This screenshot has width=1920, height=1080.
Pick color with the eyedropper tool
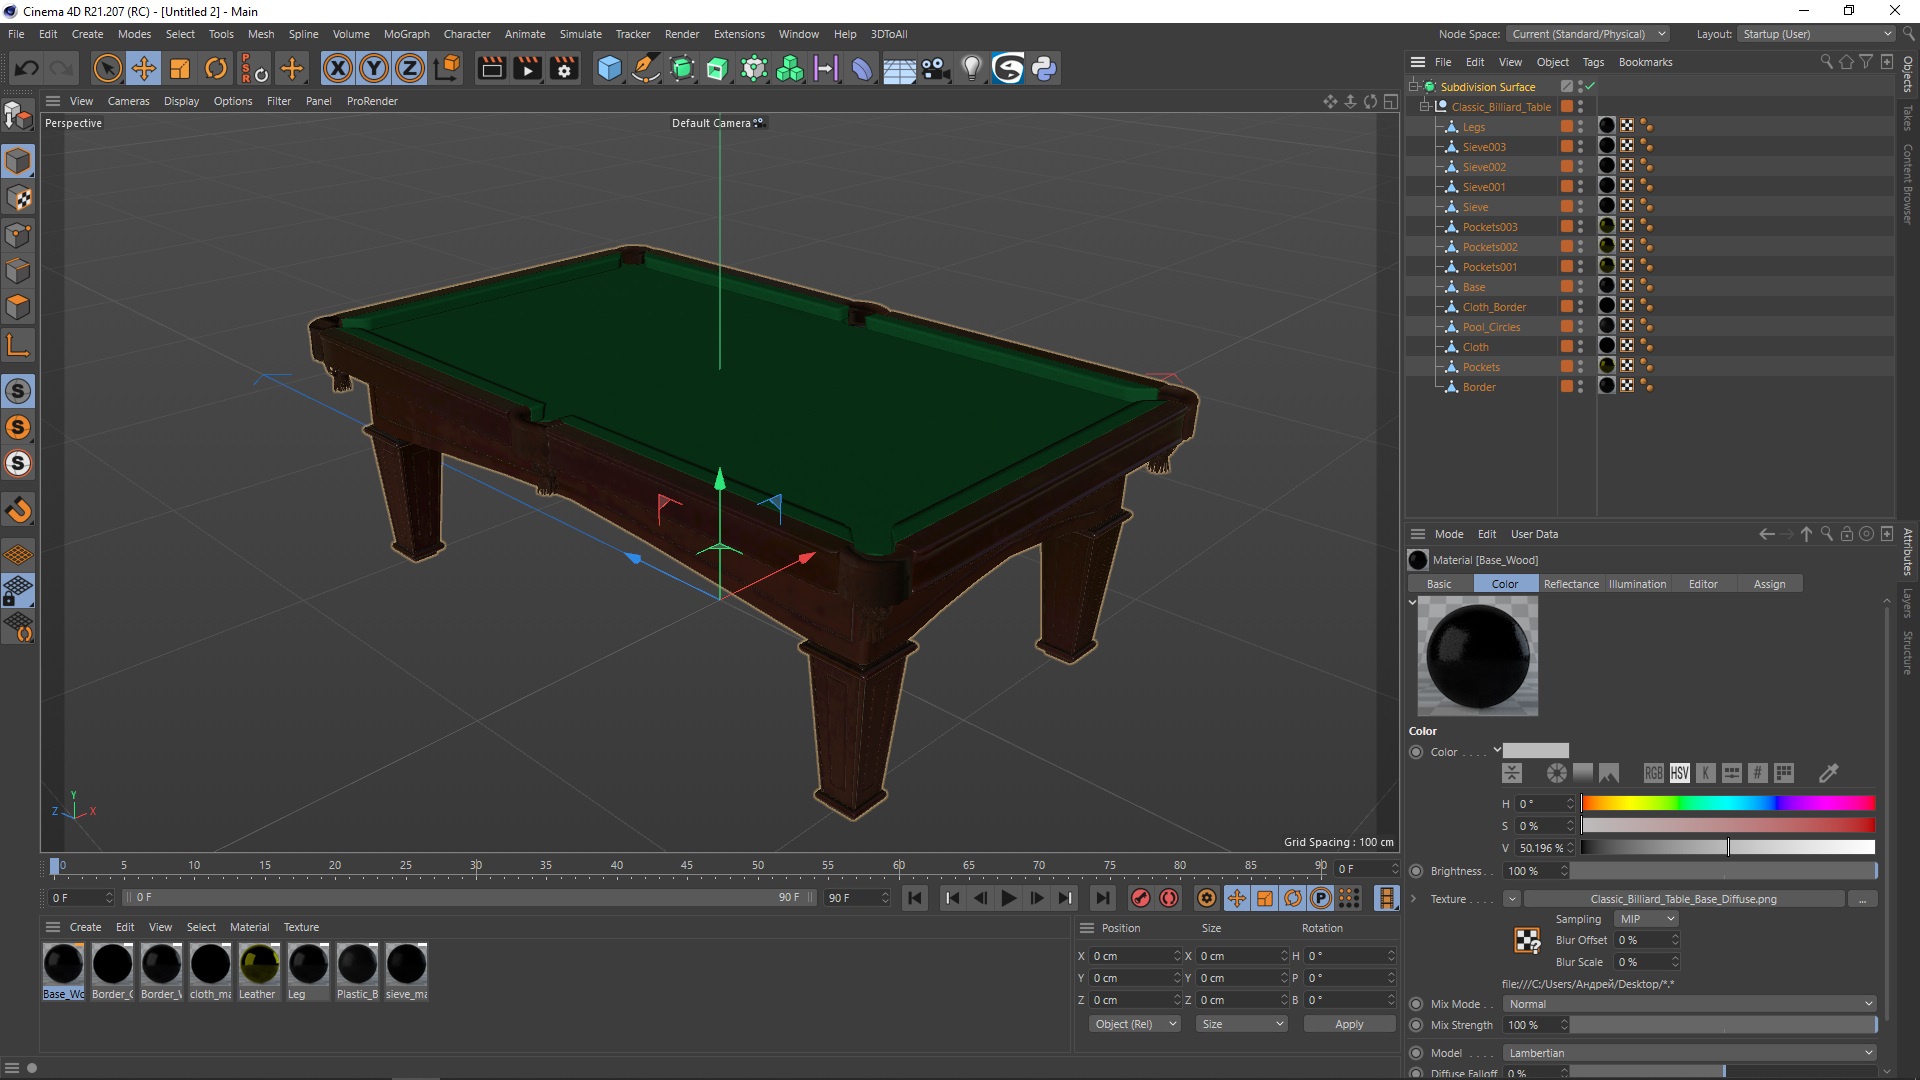click(x=1828, y=773)
